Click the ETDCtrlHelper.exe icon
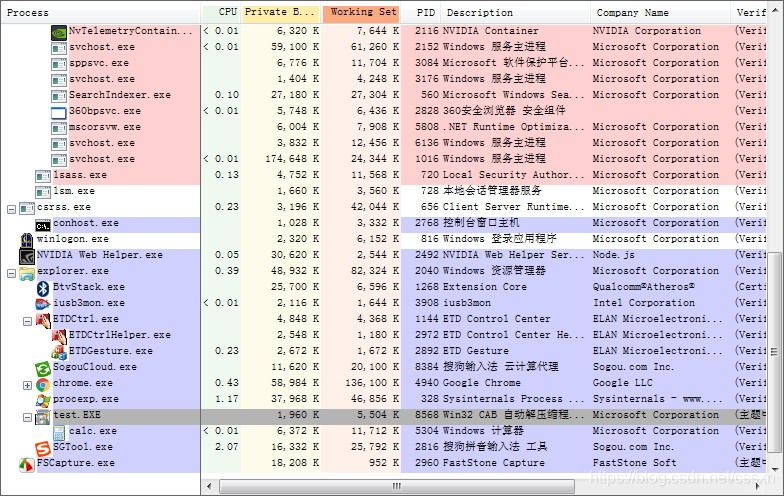This screenshot has height=496, width=784. point(60,336)
